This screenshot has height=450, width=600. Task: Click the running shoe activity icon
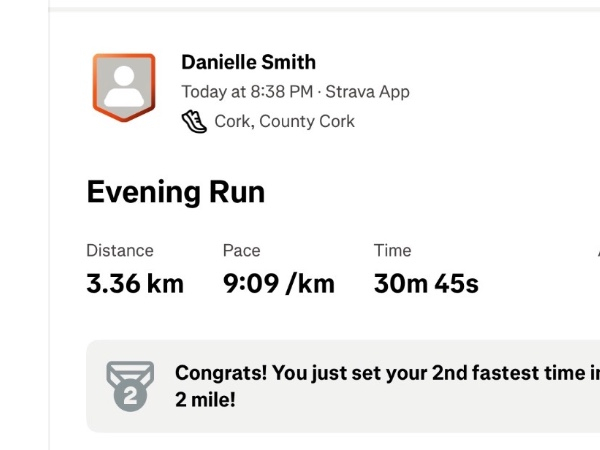click(193, 122)
